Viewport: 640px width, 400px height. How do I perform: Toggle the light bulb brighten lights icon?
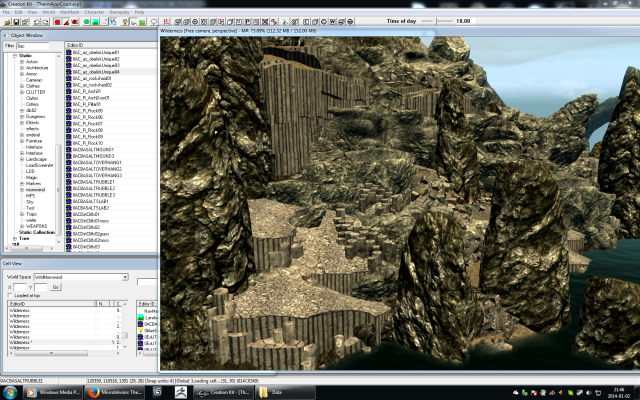125,21
